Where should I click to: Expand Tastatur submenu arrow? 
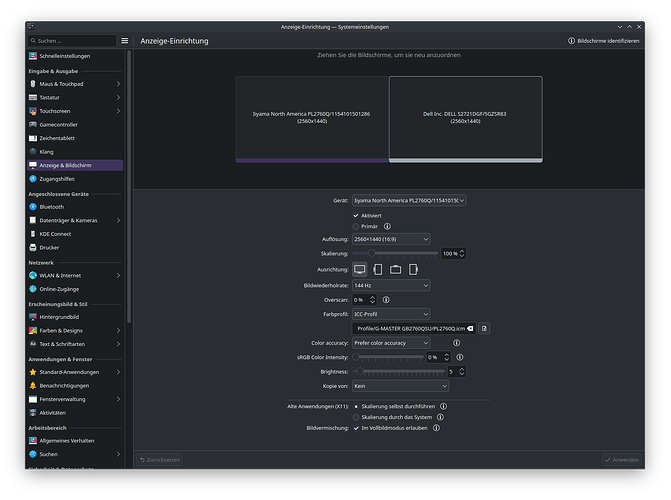coord(118,98)
